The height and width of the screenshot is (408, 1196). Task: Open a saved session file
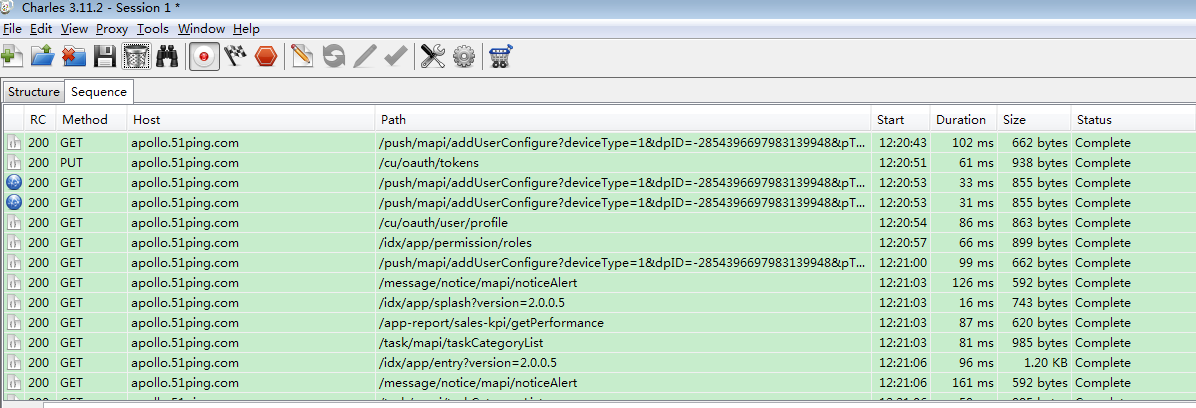click(42, 57)
